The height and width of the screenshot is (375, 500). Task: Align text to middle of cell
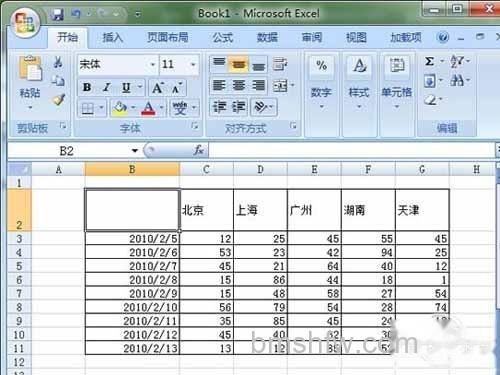pyautogui.click(x=239, y=64)
